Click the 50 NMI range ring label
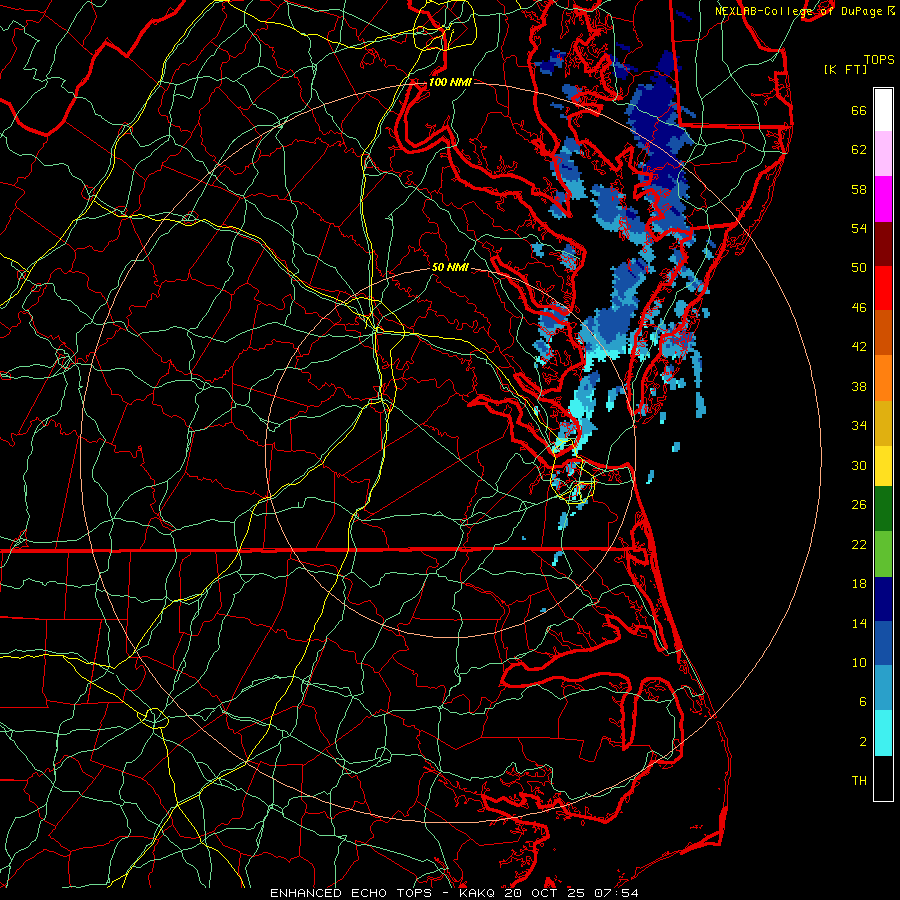The image size is (900, 900). [450, 267]
